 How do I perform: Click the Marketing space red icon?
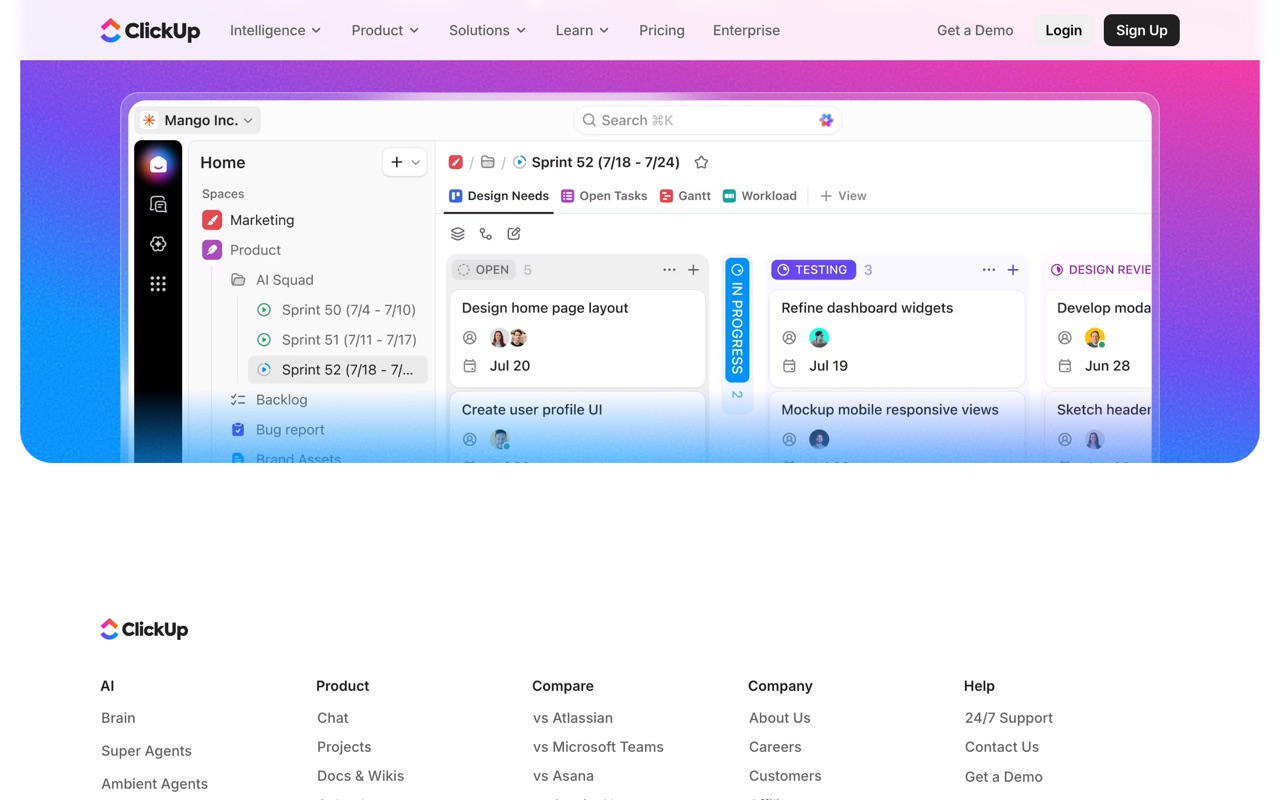coord(212,220)
